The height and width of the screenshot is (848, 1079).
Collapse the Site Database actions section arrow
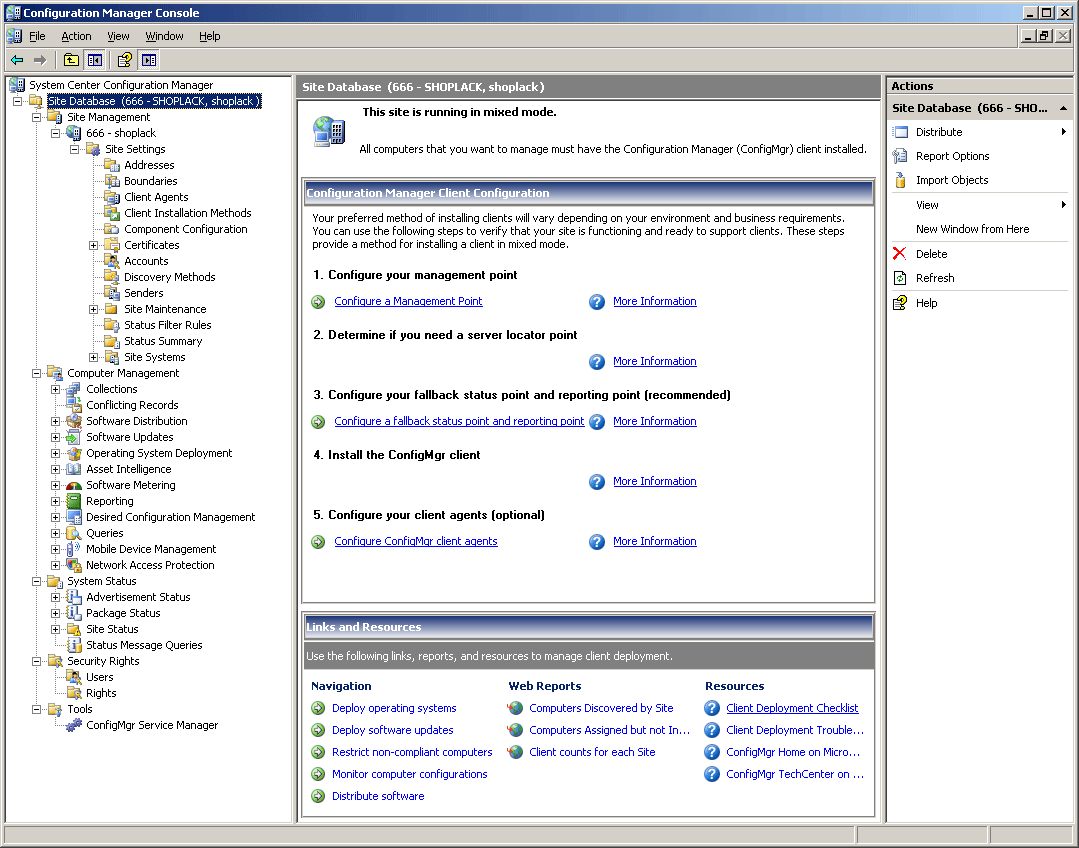(x=1063, y=108)
